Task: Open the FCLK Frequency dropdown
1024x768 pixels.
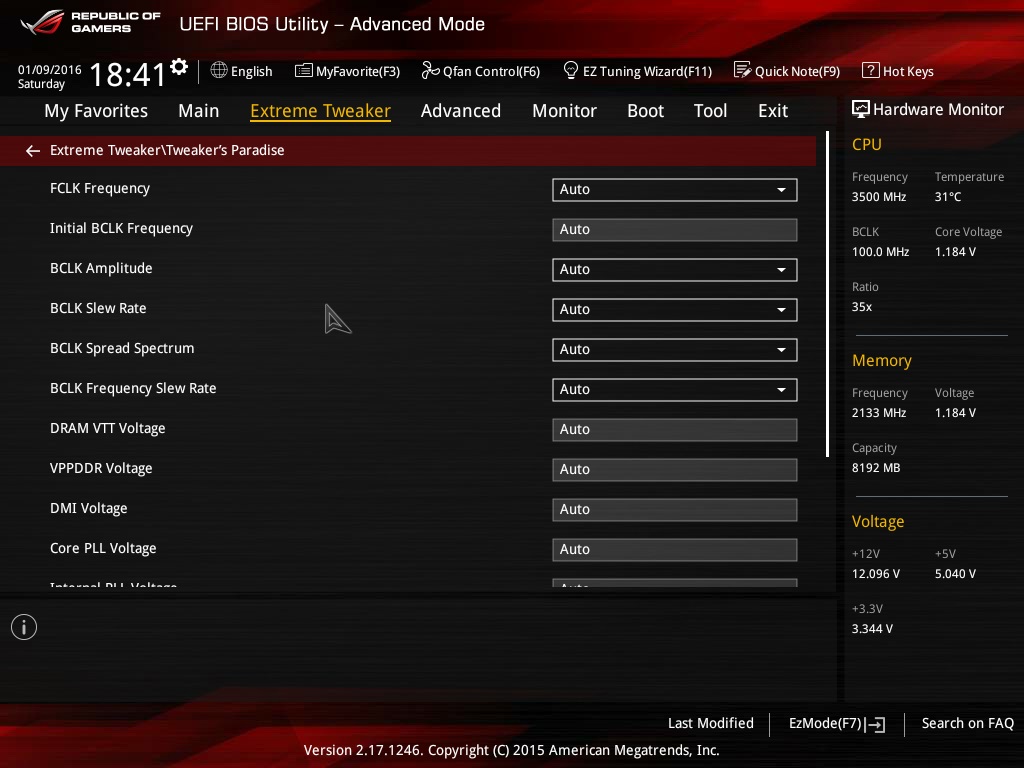Action: 675,189
